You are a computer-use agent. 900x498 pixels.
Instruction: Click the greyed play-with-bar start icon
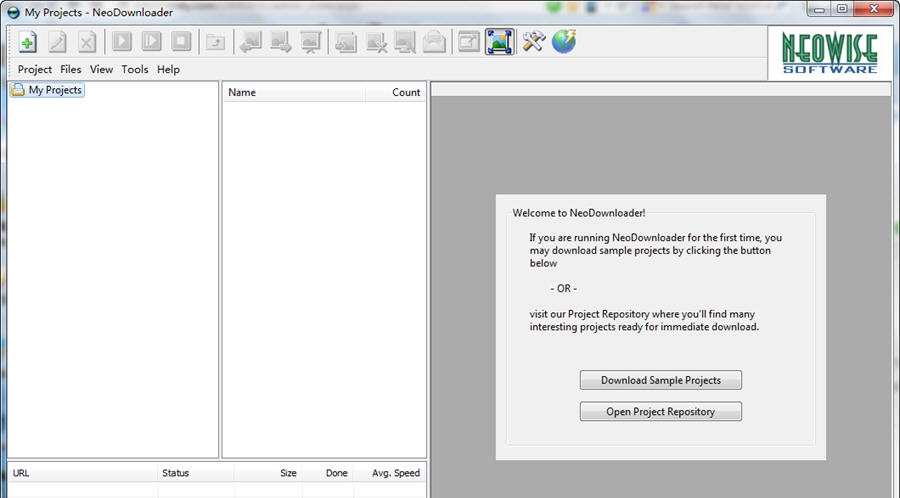click(x=152, y=42)
